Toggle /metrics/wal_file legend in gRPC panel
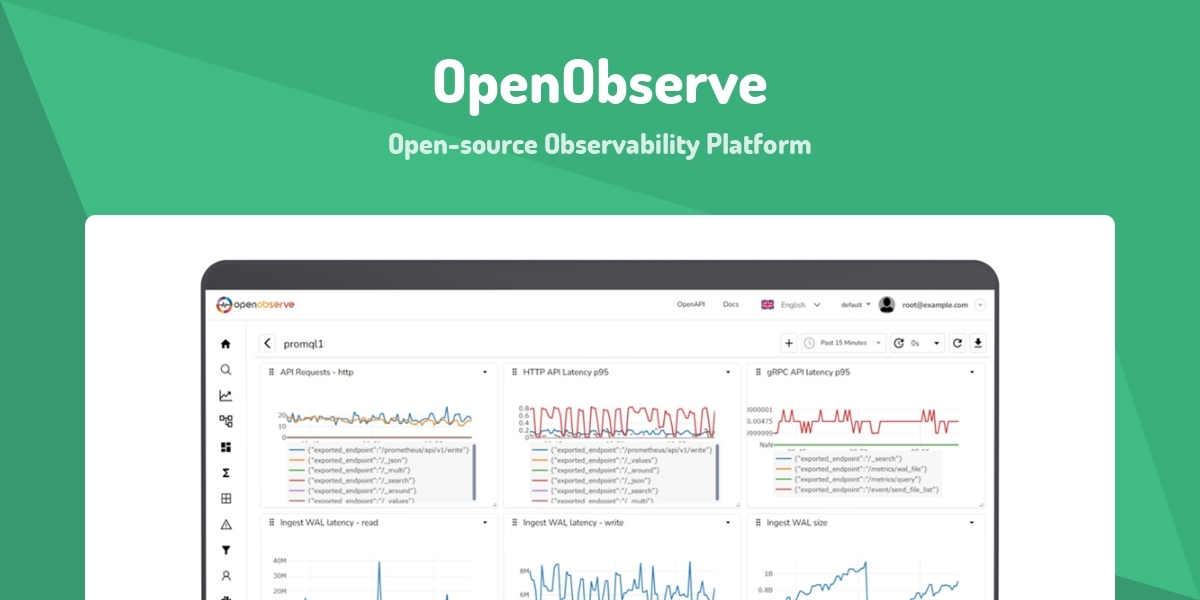The width and height of the screenshot is (1200, 600). (851, 468)
